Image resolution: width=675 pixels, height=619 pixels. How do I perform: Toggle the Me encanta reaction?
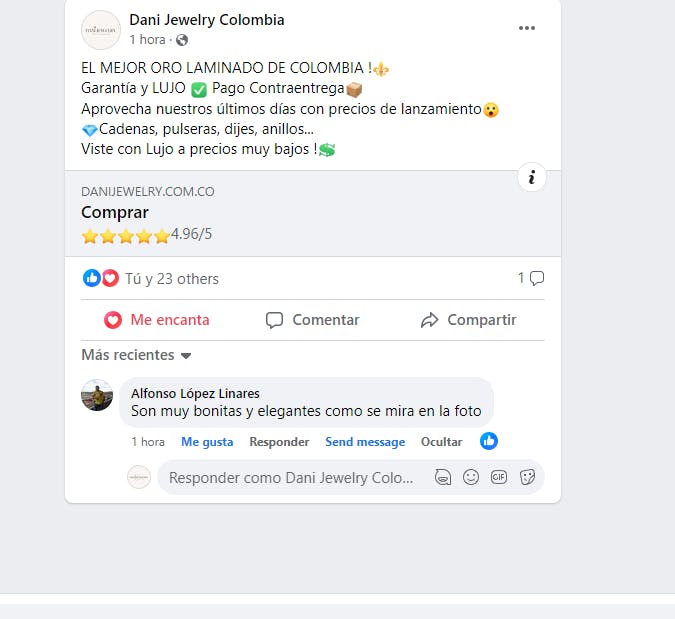pyautogui.click(x=157, y=320)
